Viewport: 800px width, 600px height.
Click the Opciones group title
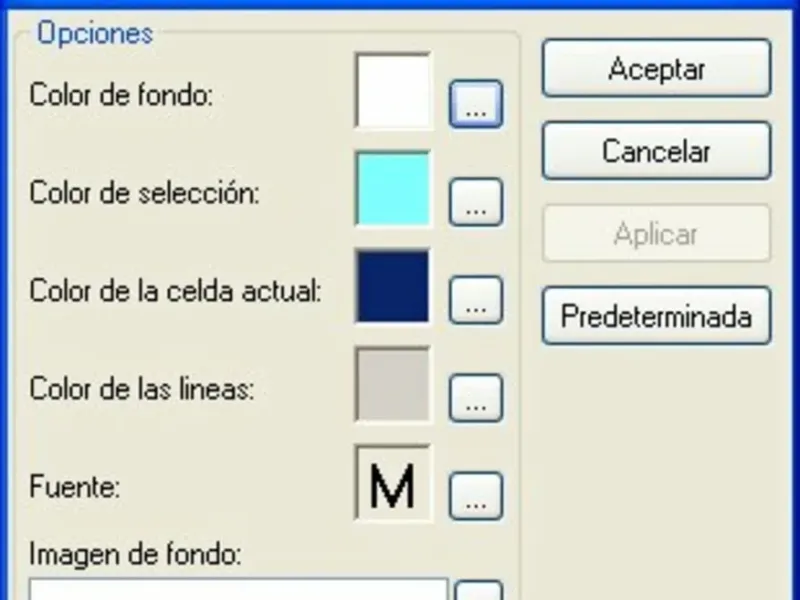click(x=95, y=33)
